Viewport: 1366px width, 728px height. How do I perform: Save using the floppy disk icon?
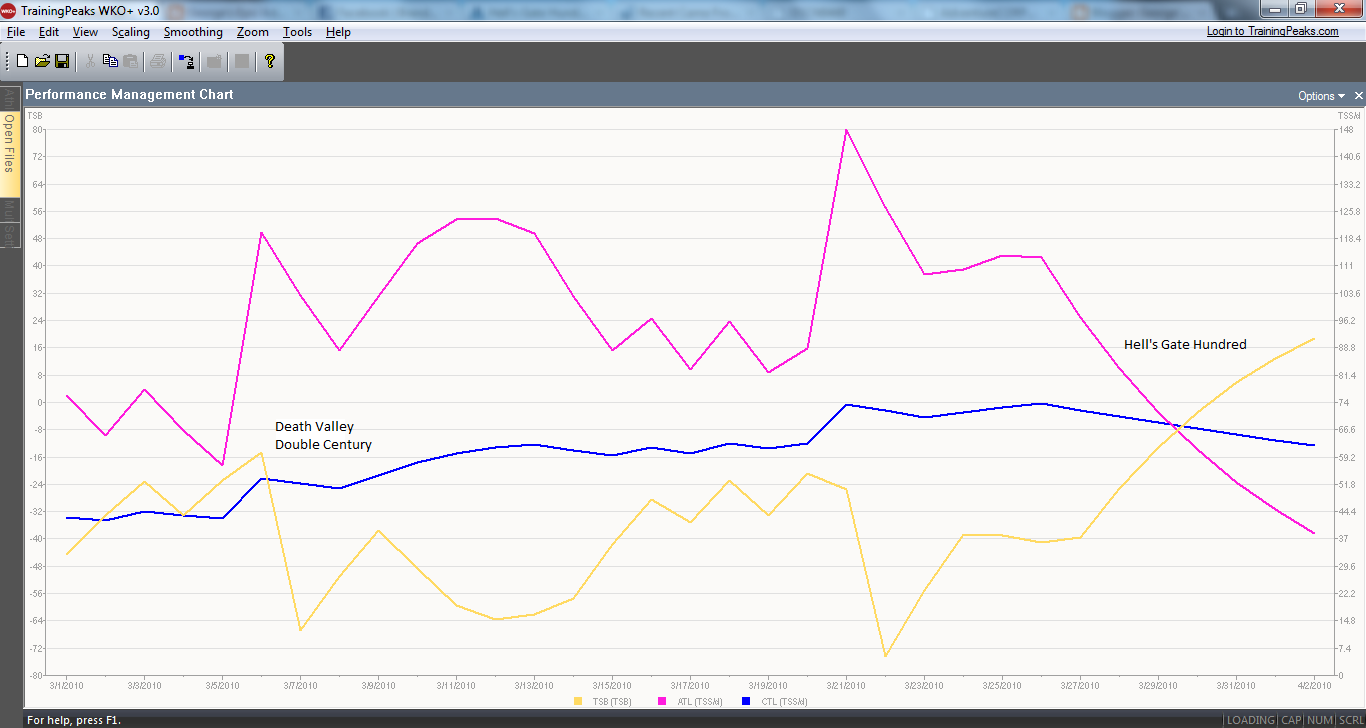pyautogui.click(x=62, y=61)
